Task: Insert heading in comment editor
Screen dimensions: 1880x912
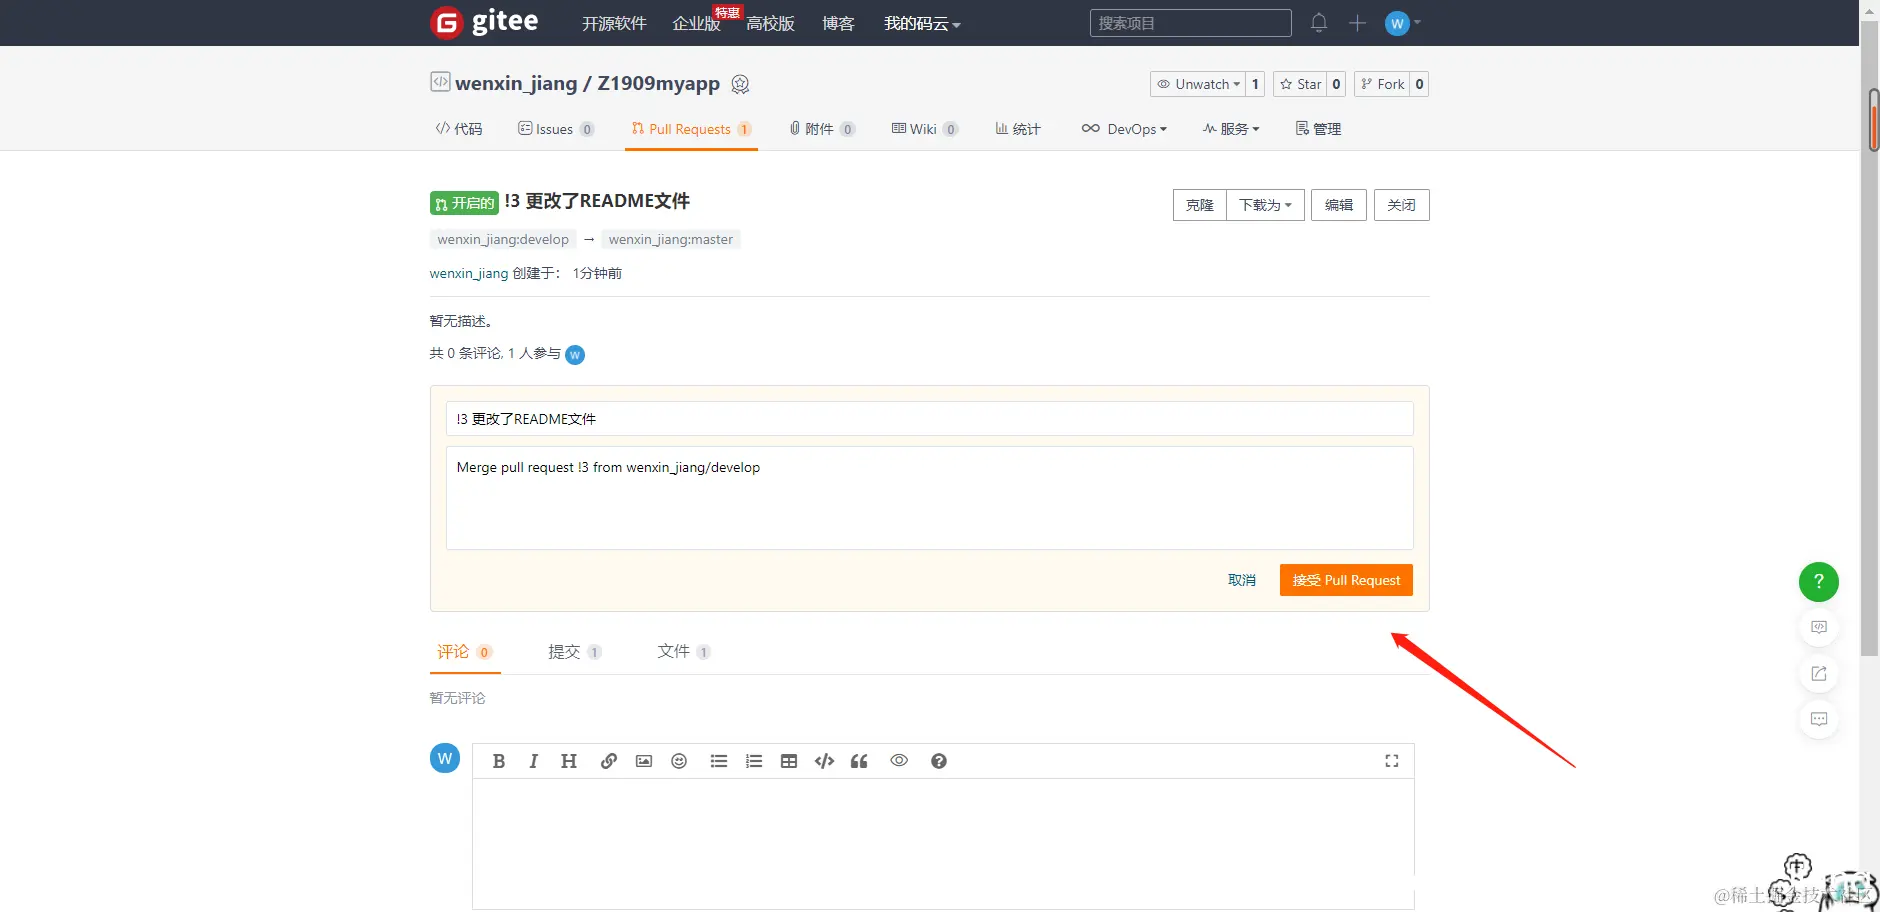Action: tap(569, 761)
